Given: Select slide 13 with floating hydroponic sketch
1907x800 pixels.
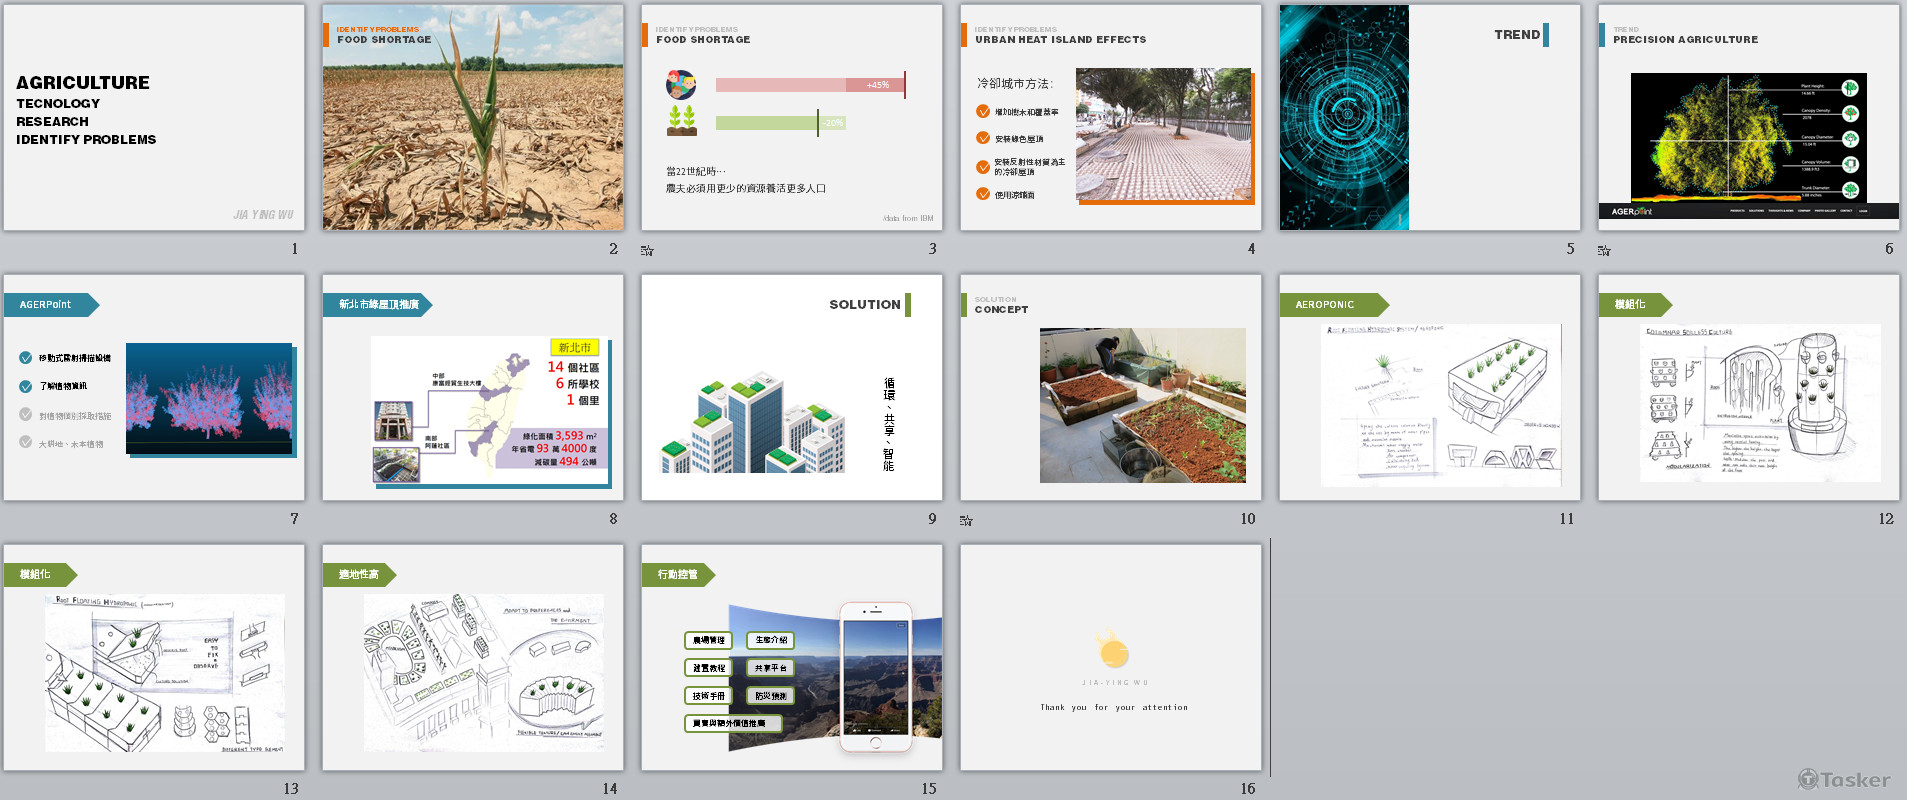Looking at the screenshot, I should (x=154, y=658).
